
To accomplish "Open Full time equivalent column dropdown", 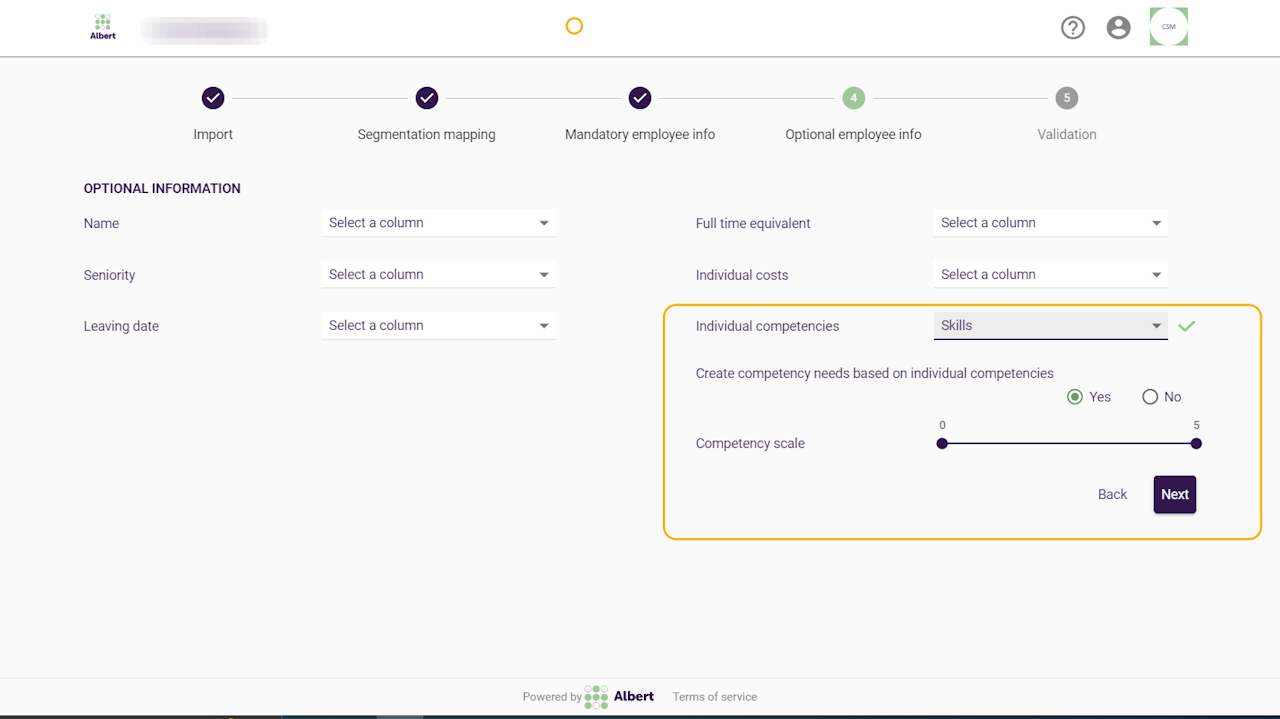I will (x=1050, y=223).
